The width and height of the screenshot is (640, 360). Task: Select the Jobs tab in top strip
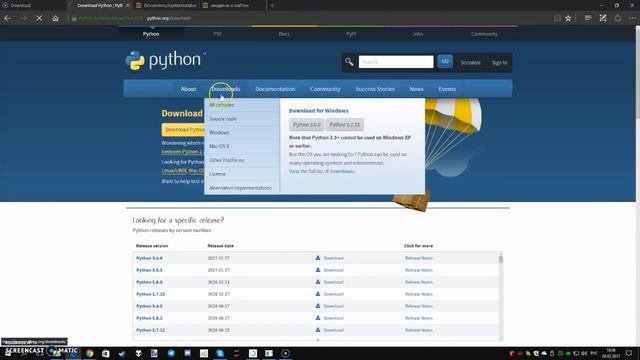(418, 34)
